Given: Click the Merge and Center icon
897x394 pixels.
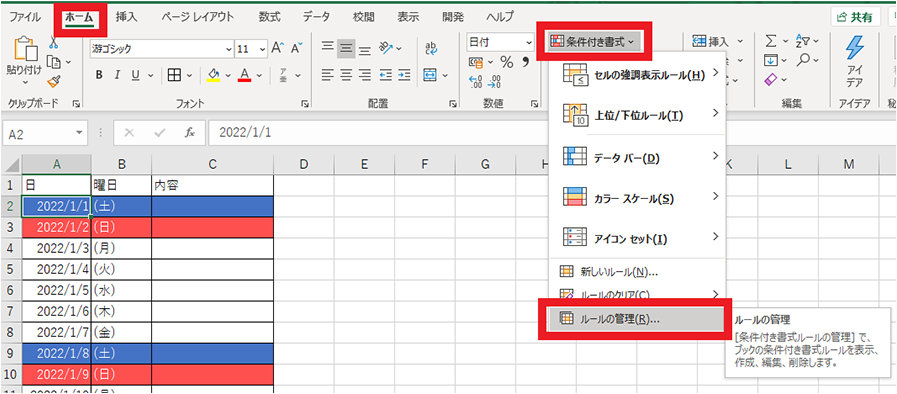Looking at the screenshot, I should coord(430,75).
